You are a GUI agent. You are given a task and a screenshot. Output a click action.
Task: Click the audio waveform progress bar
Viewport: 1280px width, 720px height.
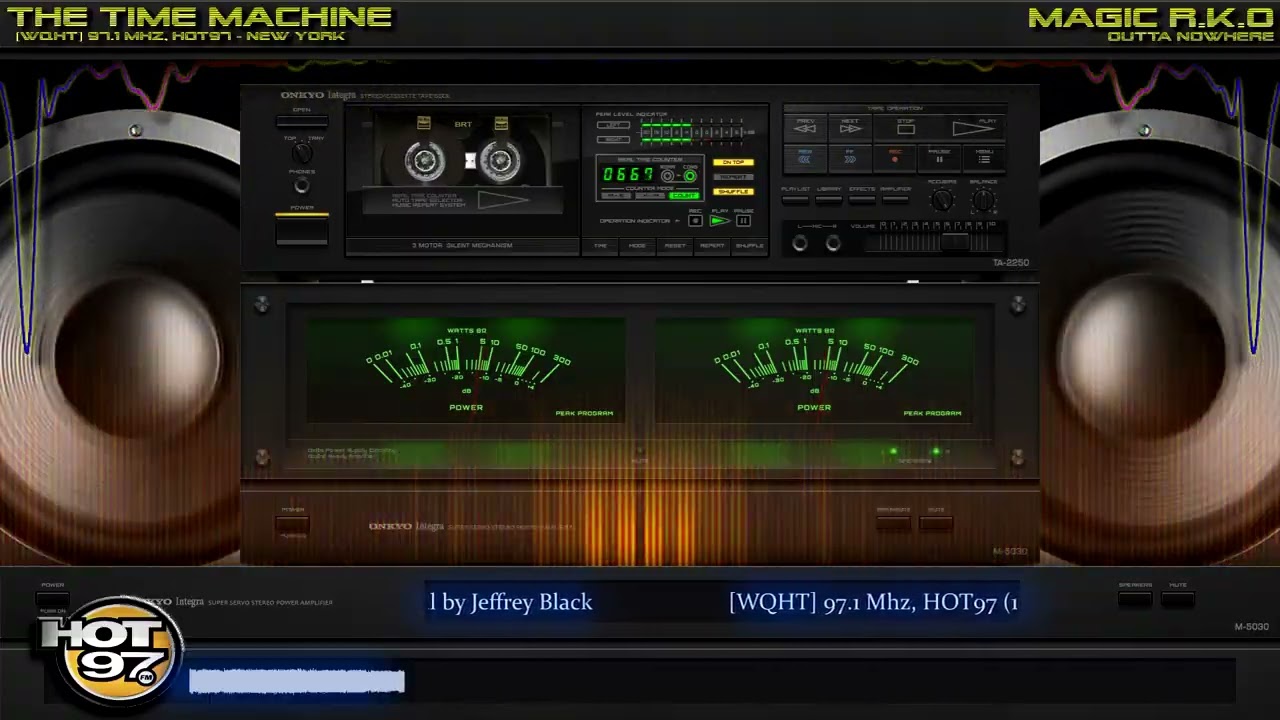pos(296,682)
